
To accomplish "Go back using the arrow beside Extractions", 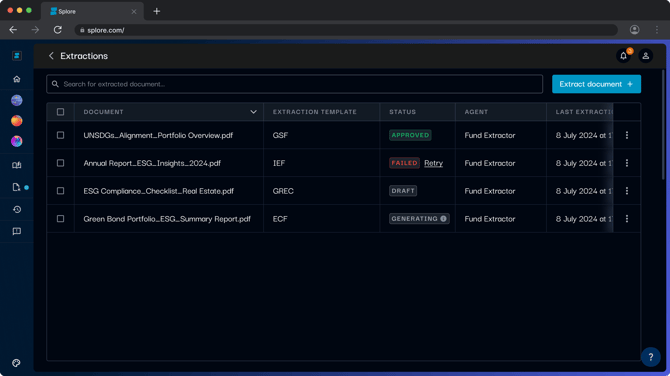I will pyautogui.click(x=51, y=56).
